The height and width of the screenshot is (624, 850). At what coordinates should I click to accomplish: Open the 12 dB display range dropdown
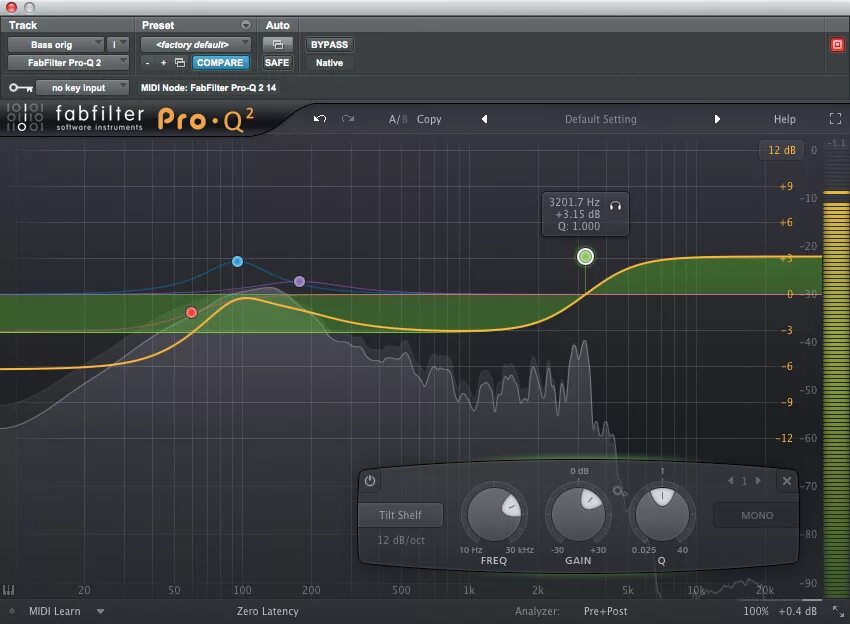point(782,150)
